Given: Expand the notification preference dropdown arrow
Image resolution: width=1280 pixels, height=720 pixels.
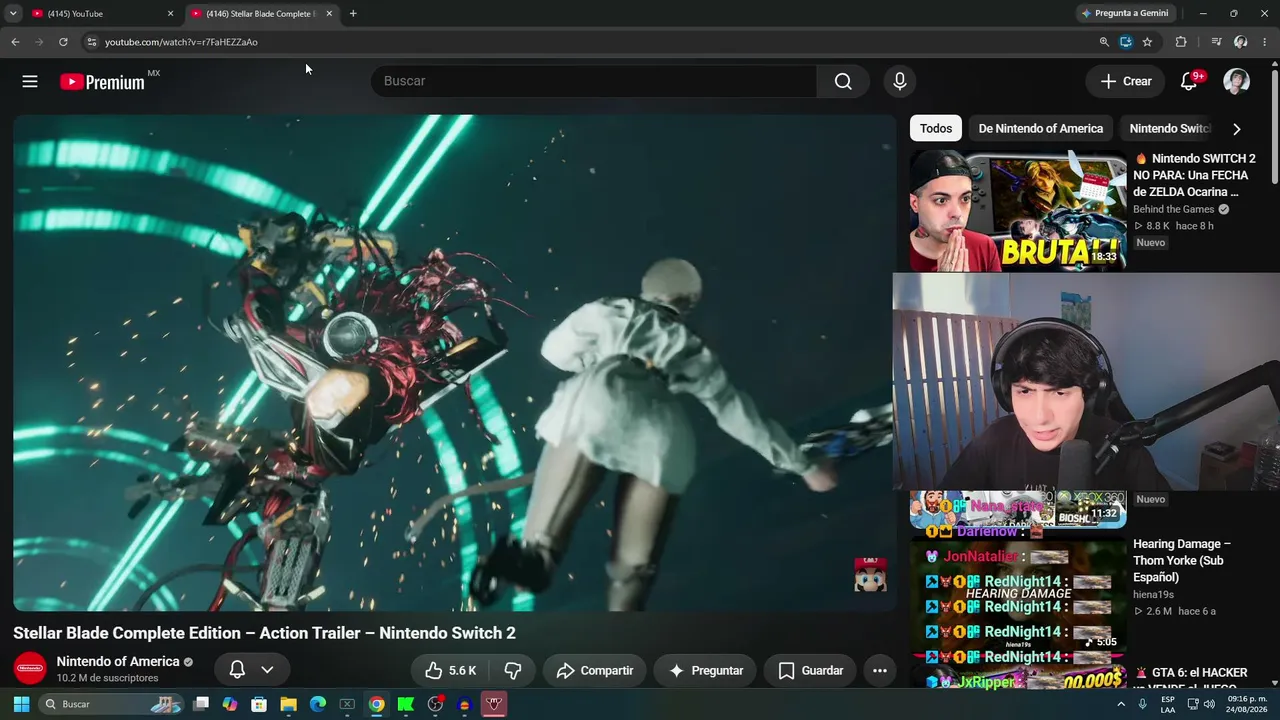Looking at the screenshot, I should (267, 670).
